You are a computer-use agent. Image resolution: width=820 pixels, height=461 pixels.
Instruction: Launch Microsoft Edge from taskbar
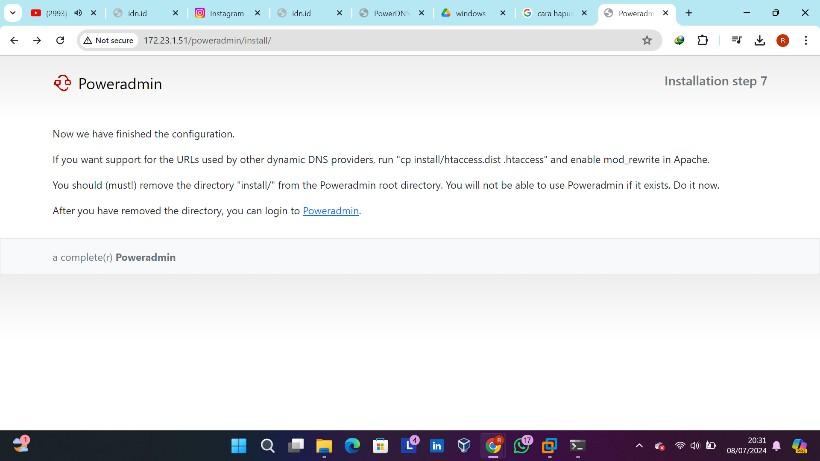352,446
